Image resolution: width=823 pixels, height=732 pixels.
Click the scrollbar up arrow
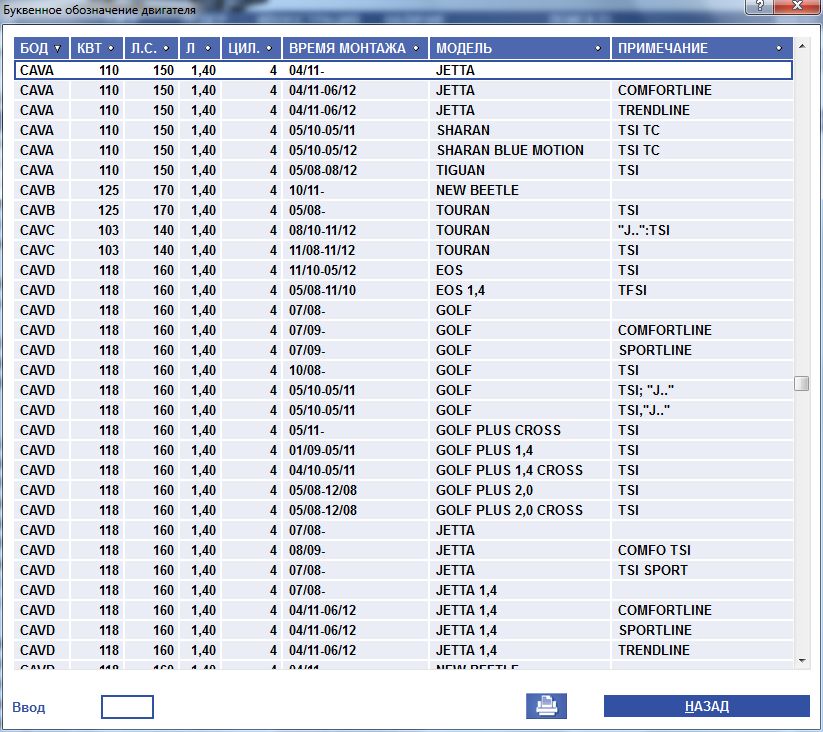click(x=801, y=46)
